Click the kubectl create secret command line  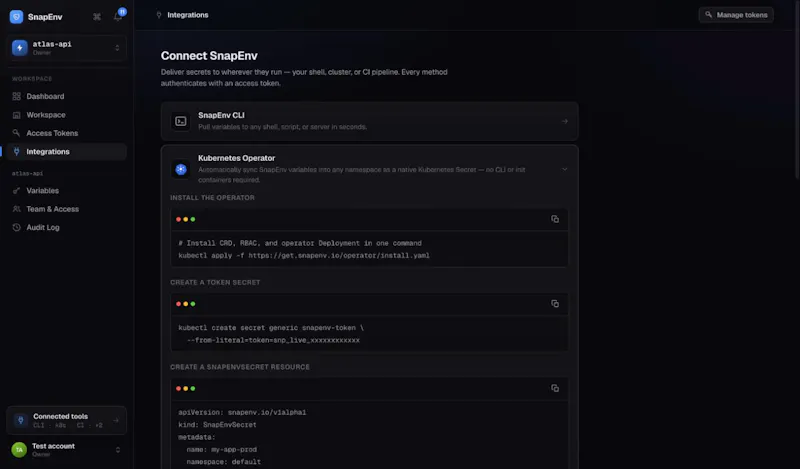(x=271, y=328)
